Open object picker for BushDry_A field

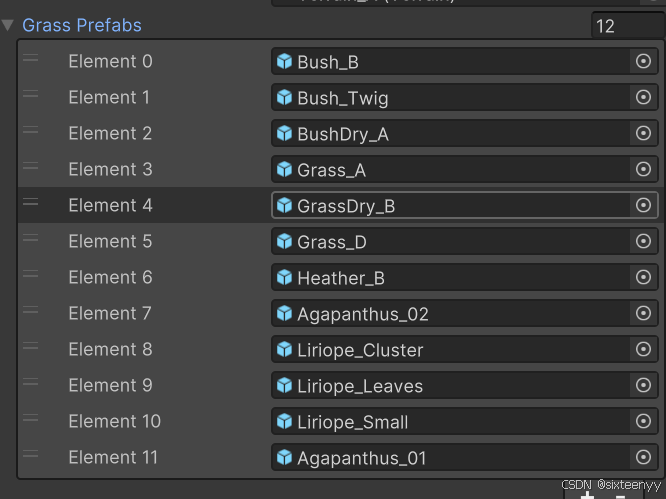point(643,134)
